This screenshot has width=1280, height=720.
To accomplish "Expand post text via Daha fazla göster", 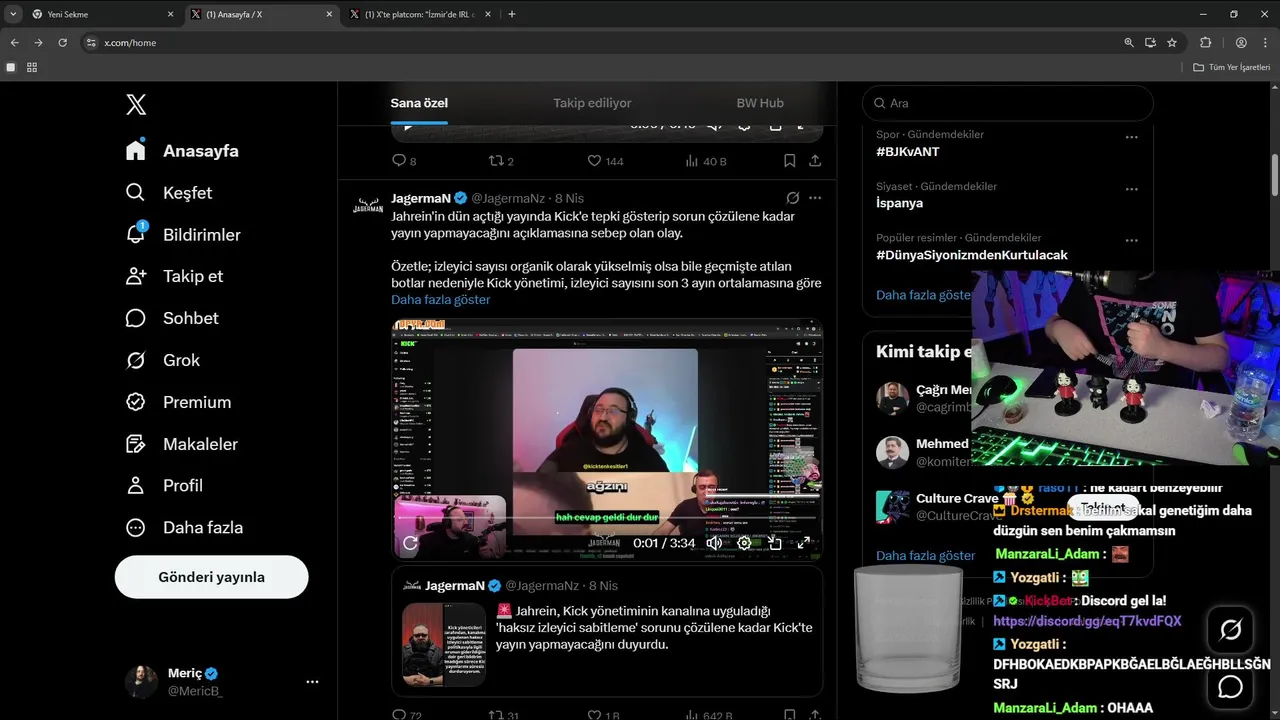I will 440,300.
